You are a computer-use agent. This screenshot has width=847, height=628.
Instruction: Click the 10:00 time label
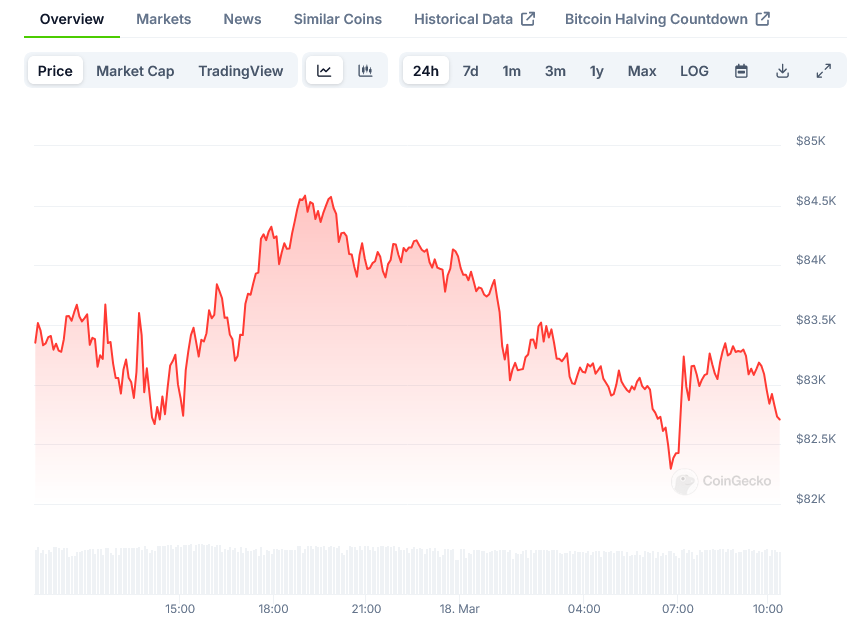(768, 609)
